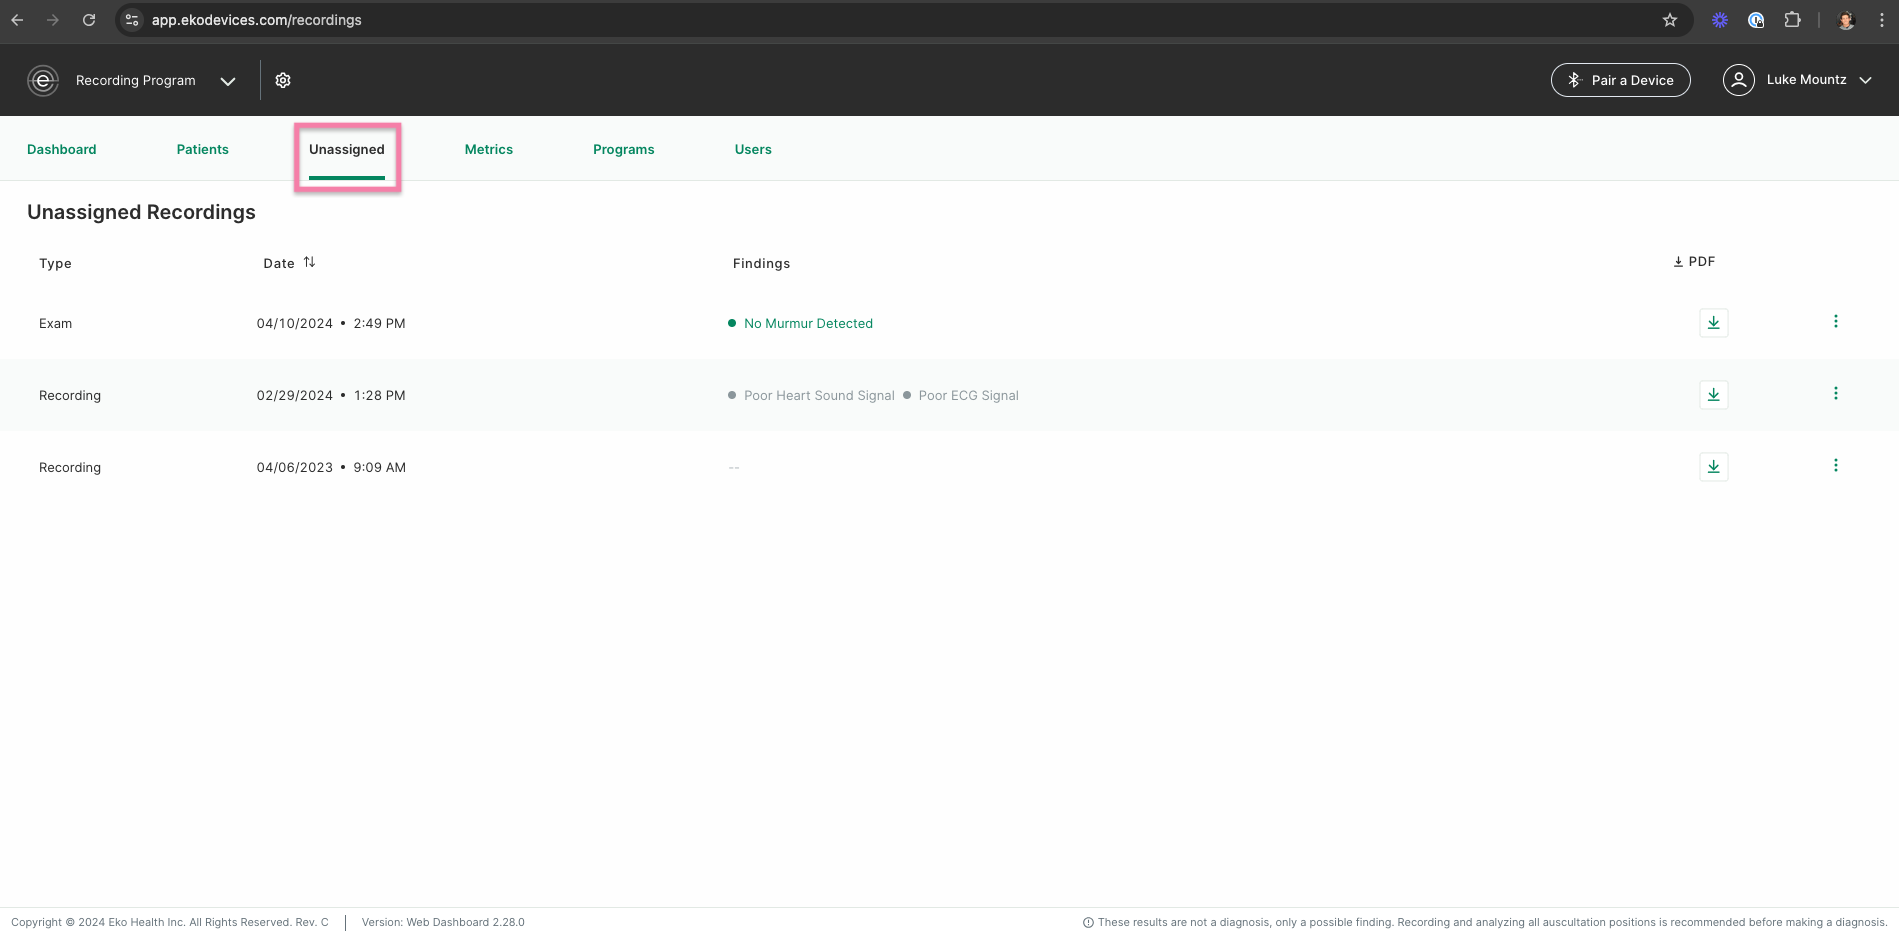Expand the Recording Program dropdown chevron

coord(228,81)
